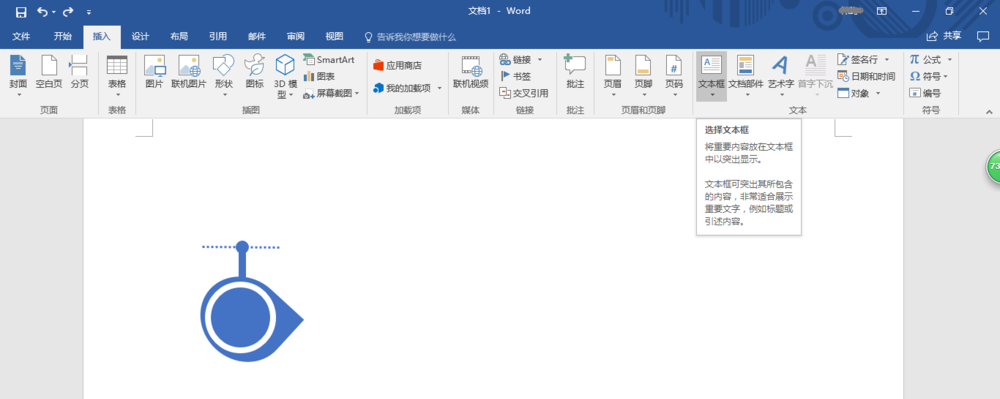Open the 形状 shapes gallery

224,76
